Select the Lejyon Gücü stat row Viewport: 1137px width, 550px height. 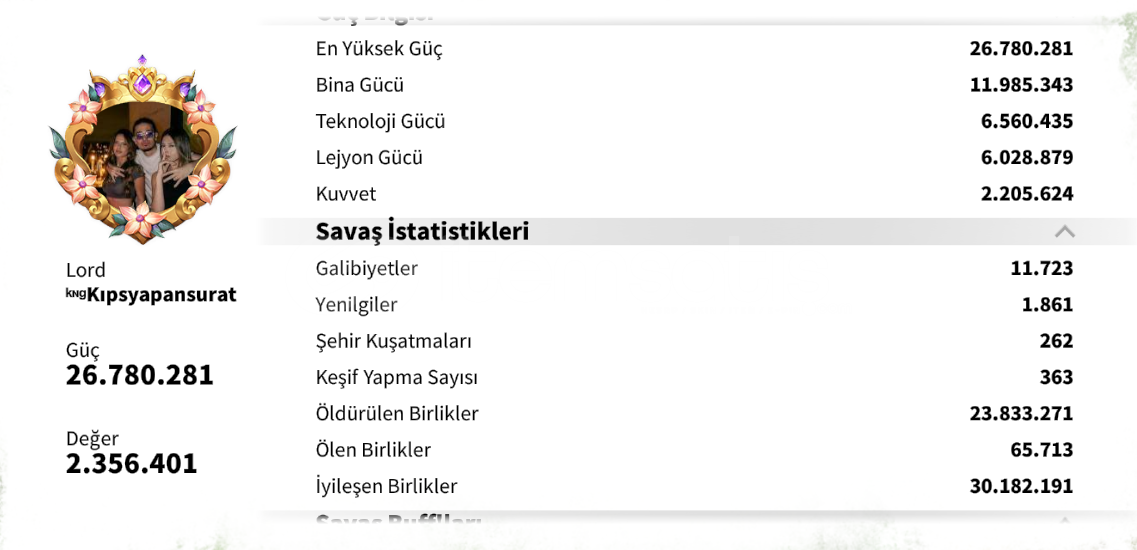pos(695,158)
